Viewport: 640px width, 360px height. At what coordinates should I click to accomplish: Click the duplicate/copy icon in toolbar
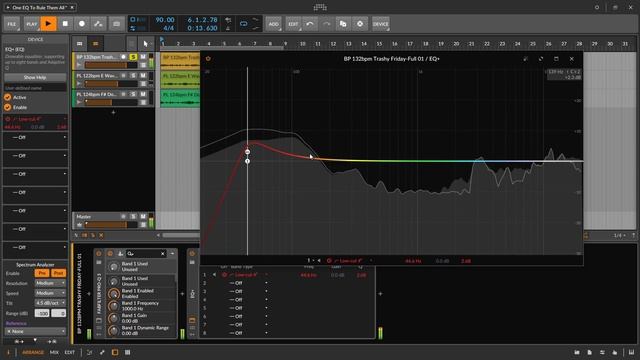(x=343, y=24)
